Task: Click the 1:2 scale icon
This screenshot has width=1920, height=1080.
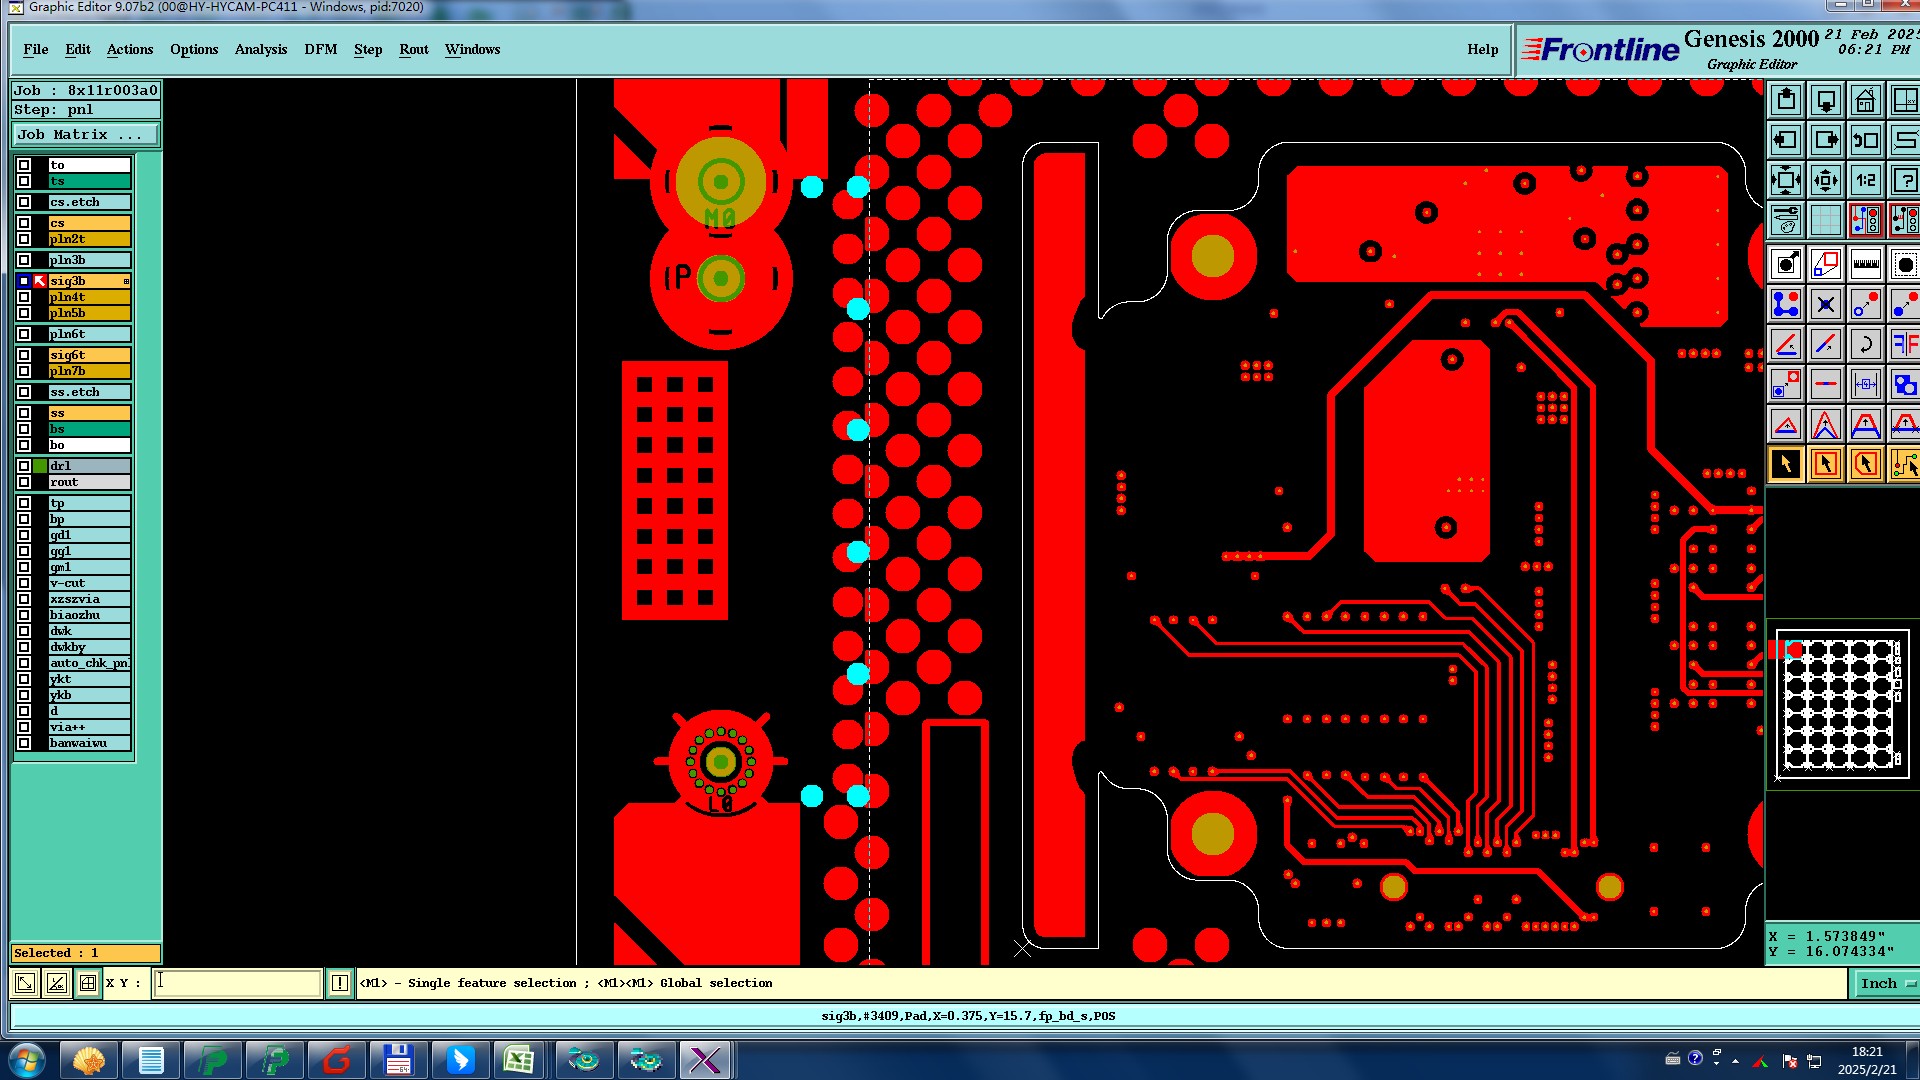Action: [x=1866, y=180]
